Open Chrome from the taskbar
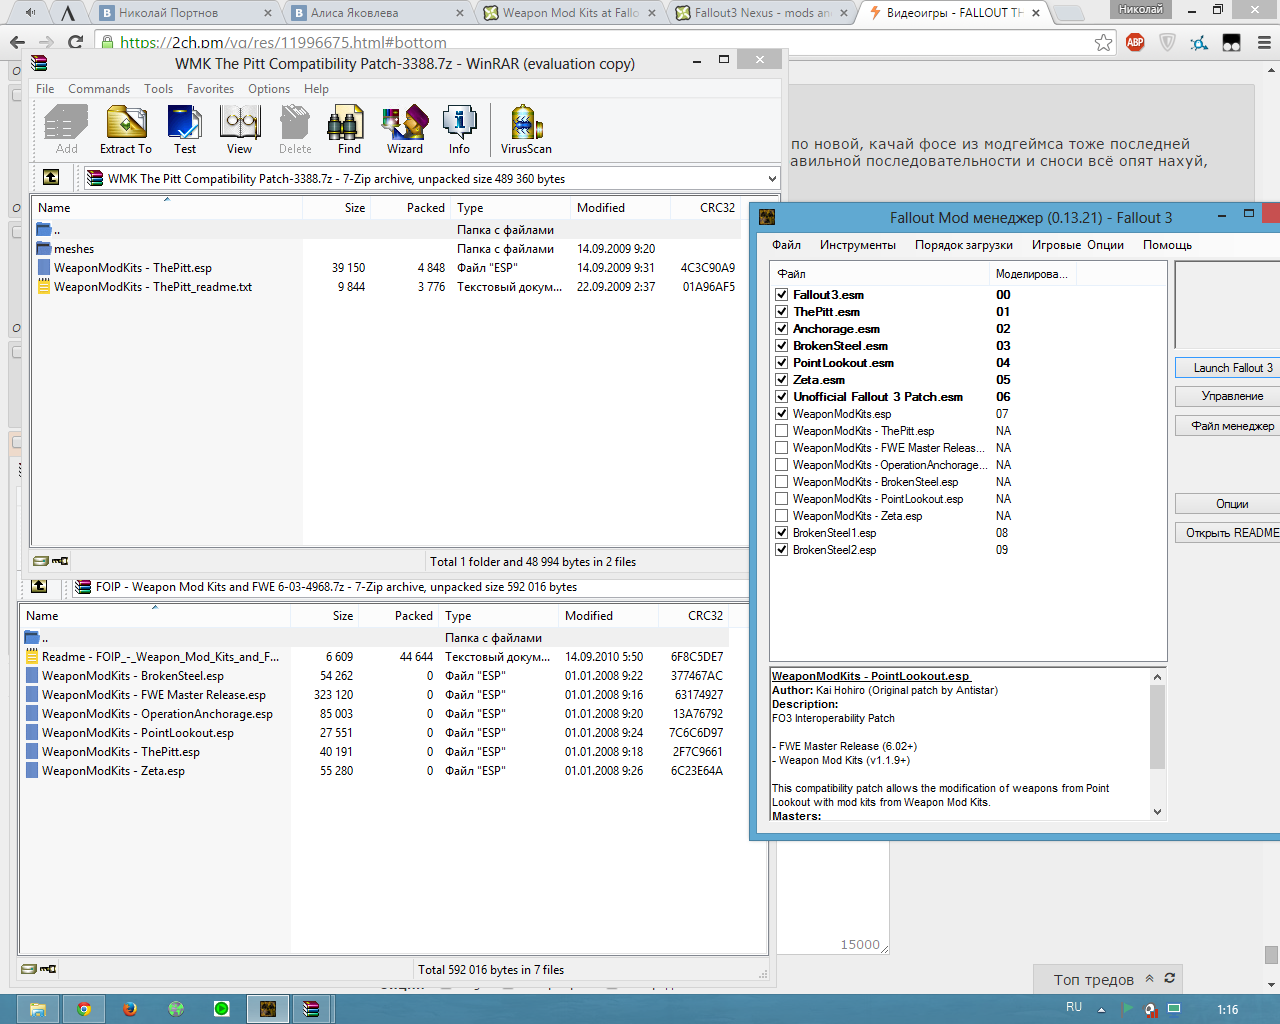Image resolution: width=1280 pixels, height=1024 pixels. pyautogui.click(x=84, y=1009)
